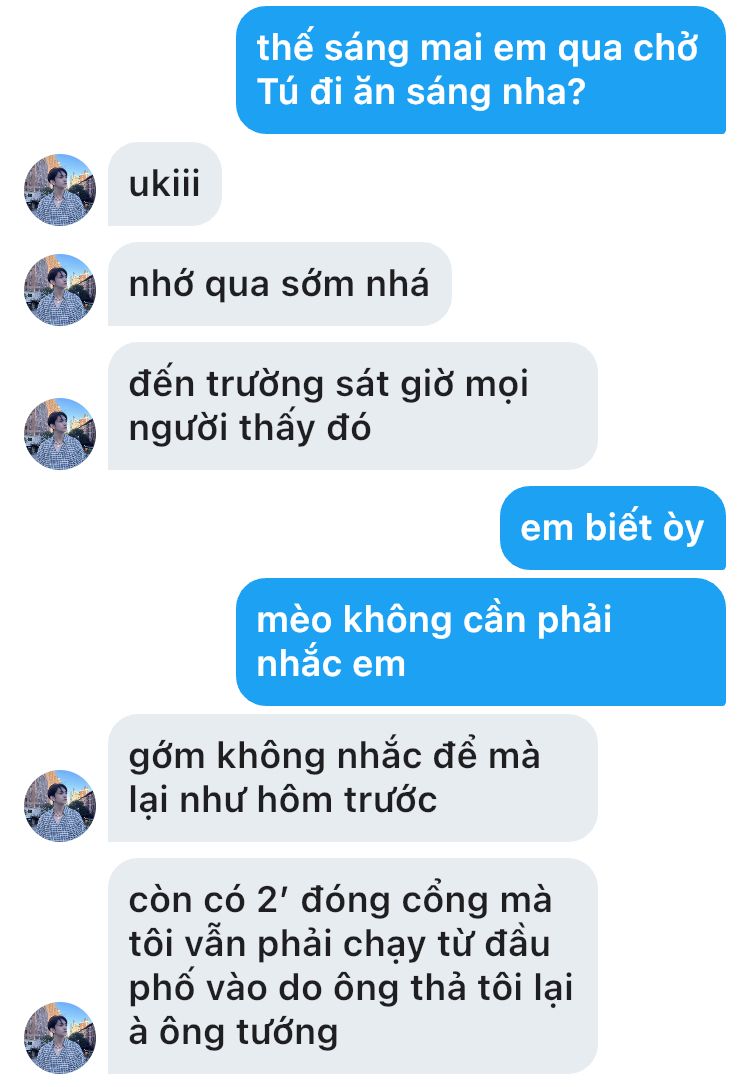Image resolution: width=750 pixels, height=1087 pixels.
Task: Tap the gray "ukiii" message bubble
Action: [x=165, y=184]
